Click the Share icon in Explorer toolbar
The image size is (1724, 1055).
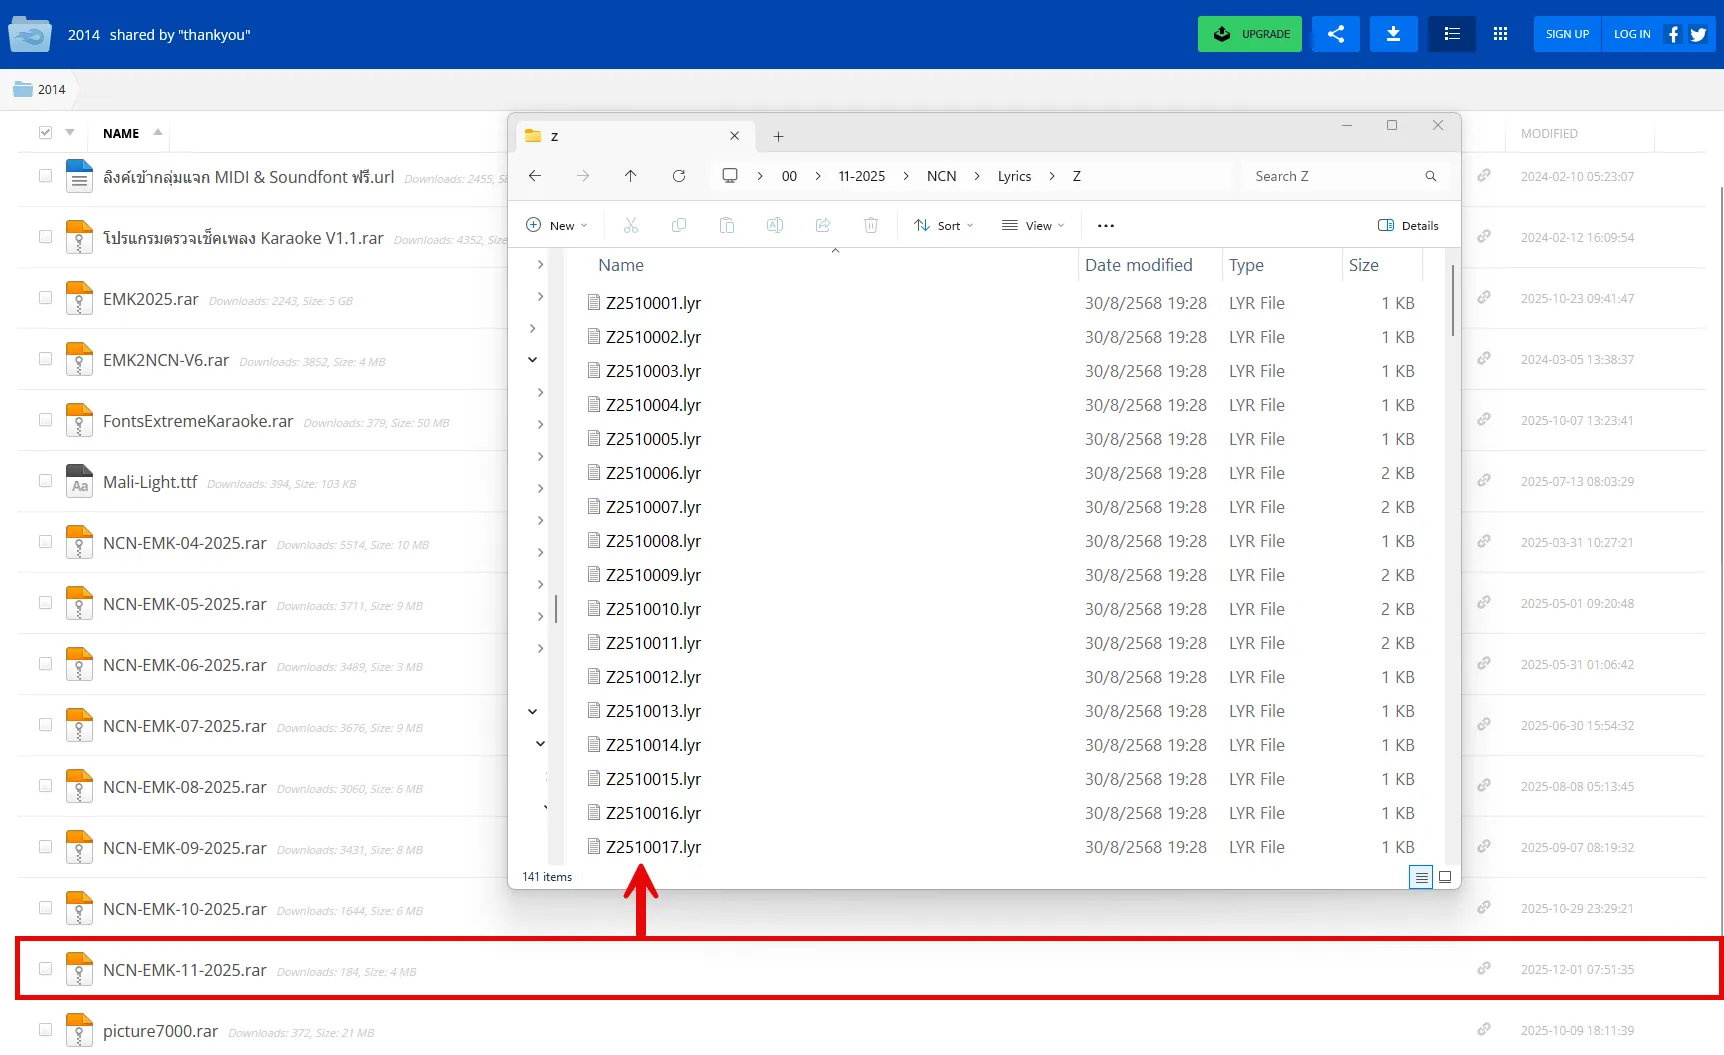pyautogui.click(x=823, y=225)
